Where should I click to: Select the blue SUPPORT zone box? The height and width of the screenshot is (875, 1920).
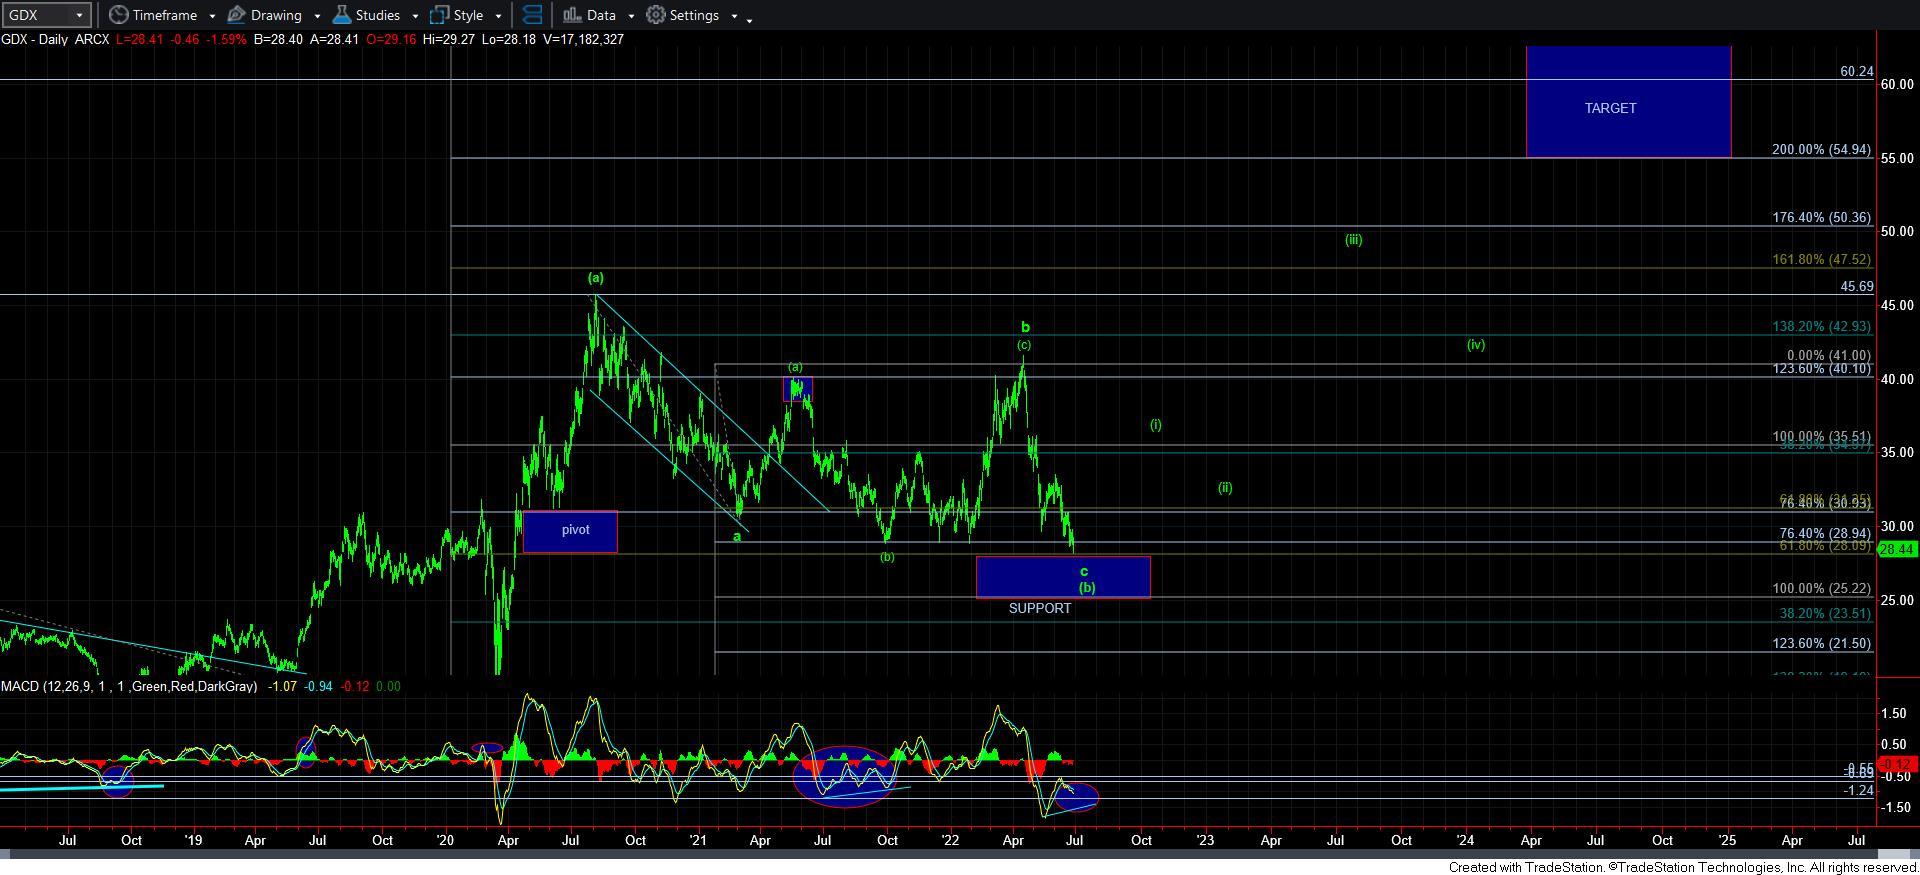(1063, 577)
